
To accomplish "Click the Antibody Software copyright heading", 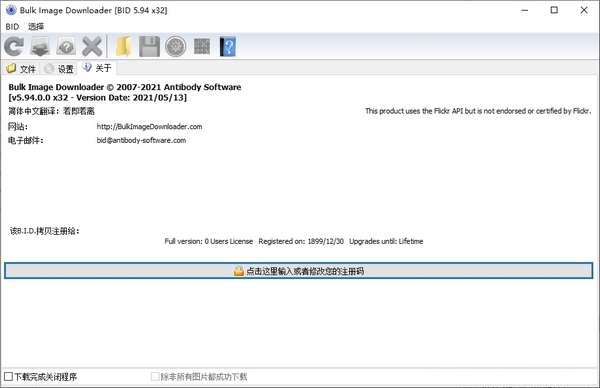I will pos(125,87).
